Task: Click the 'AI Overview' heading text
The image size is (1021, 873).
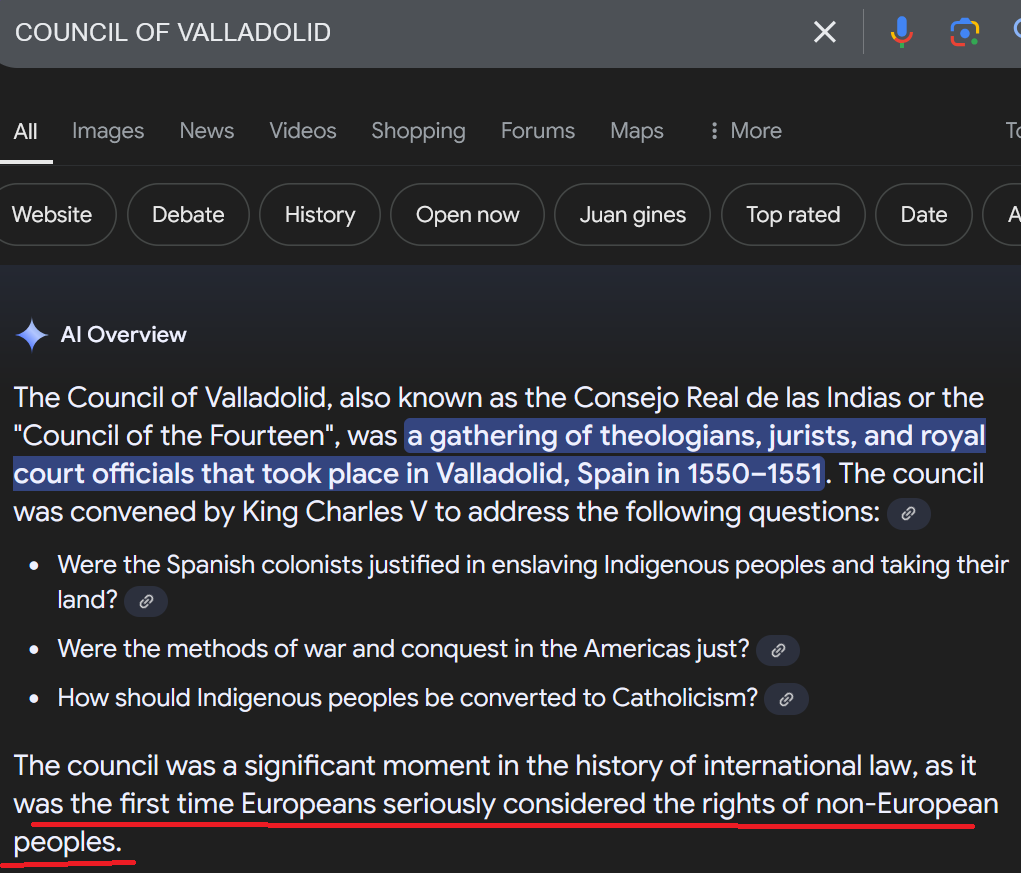Action: pyautogui.click(x=124, y=335)
